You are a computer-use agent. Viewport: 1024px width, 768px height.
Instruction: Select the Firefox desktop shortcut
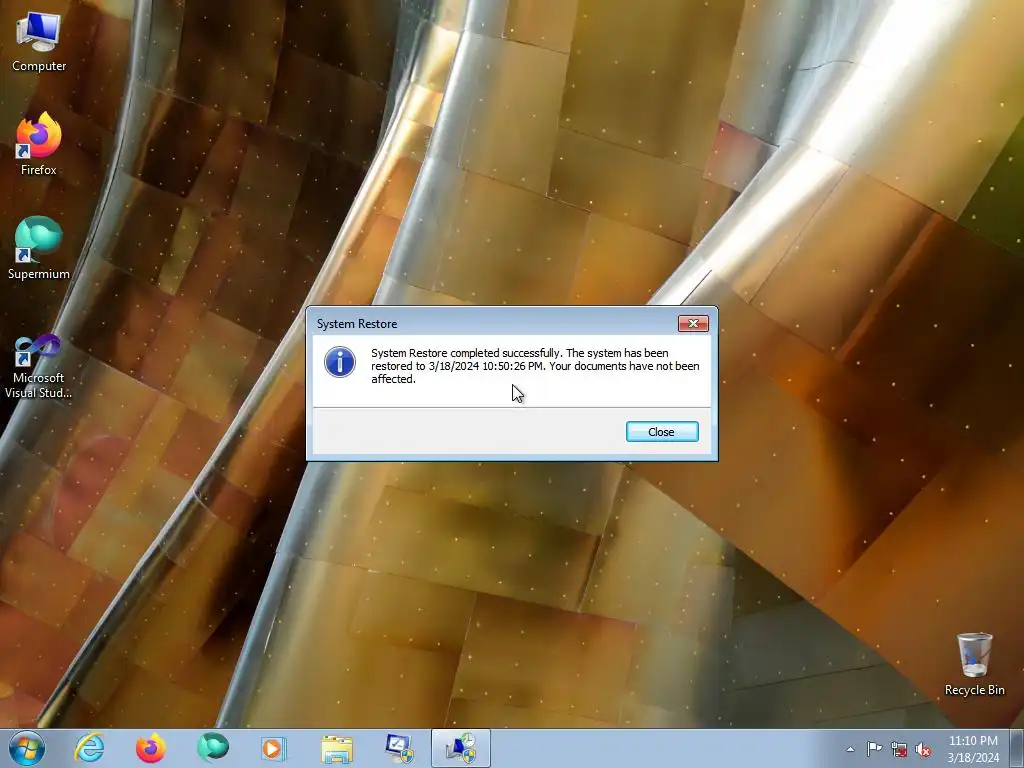[x=39, y=144]
